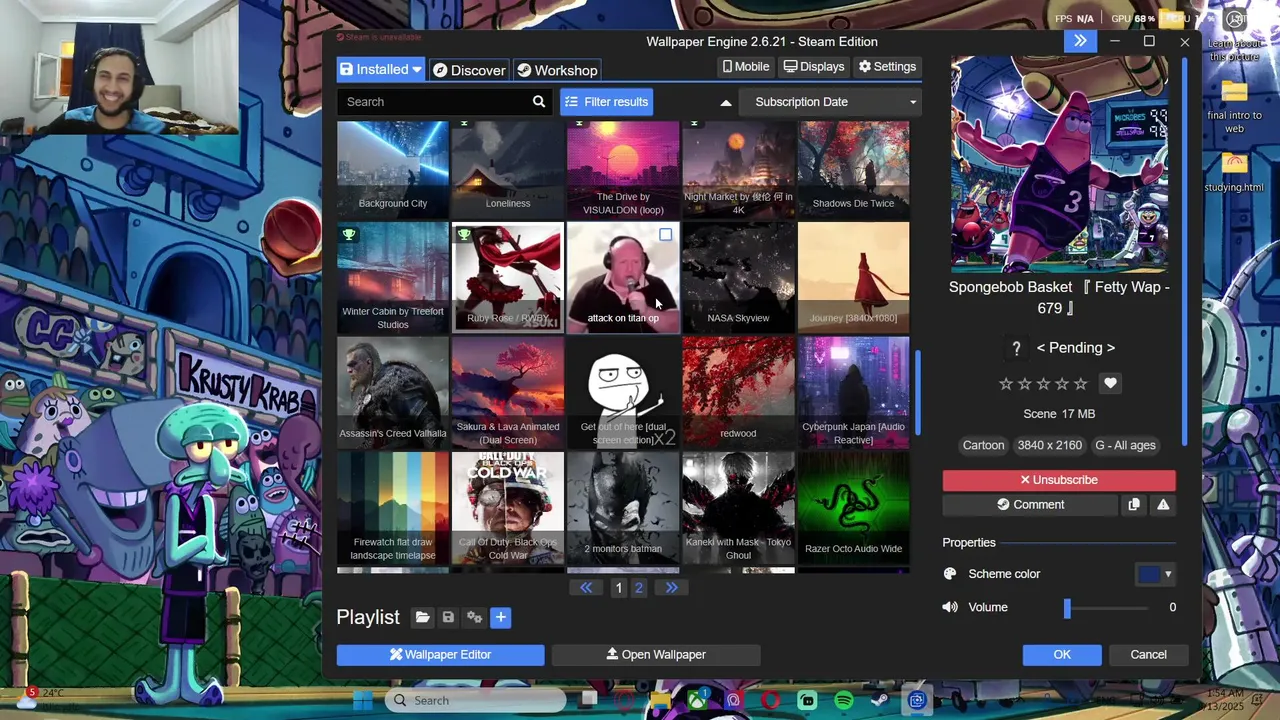Go to page 2 of wallpapers
The image size is (1280, 720).
coord(639,588)
